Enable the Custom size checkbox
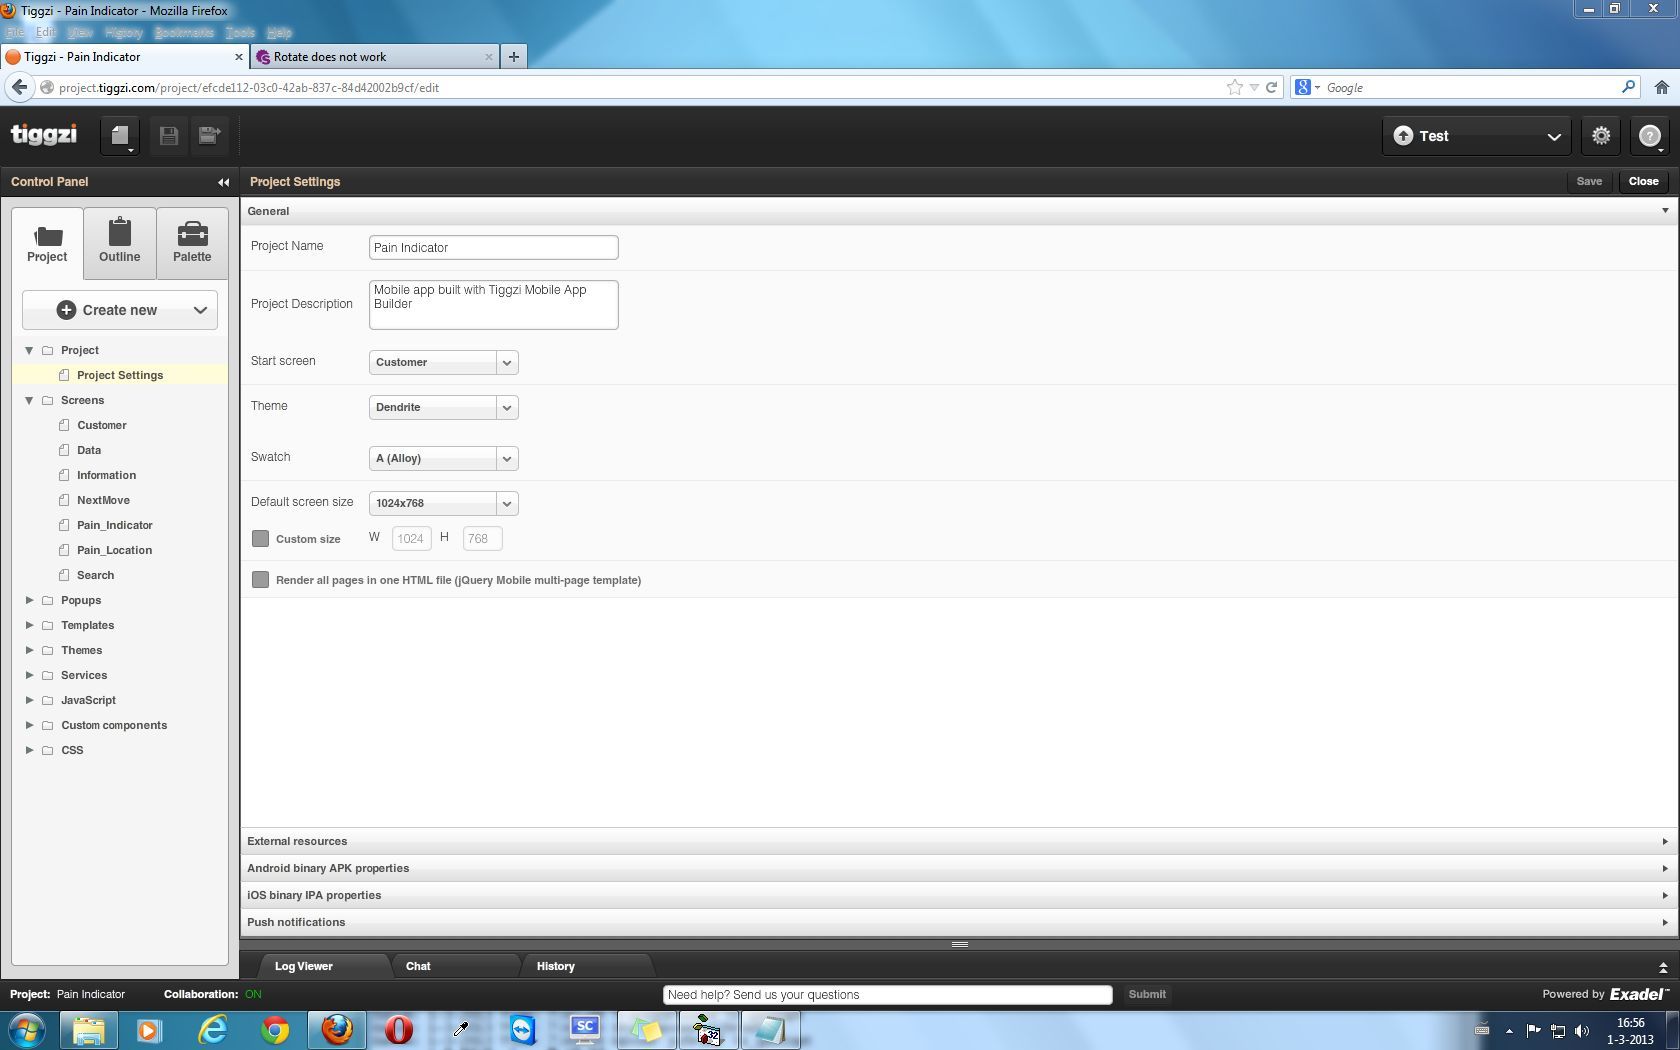 (261, 539)
